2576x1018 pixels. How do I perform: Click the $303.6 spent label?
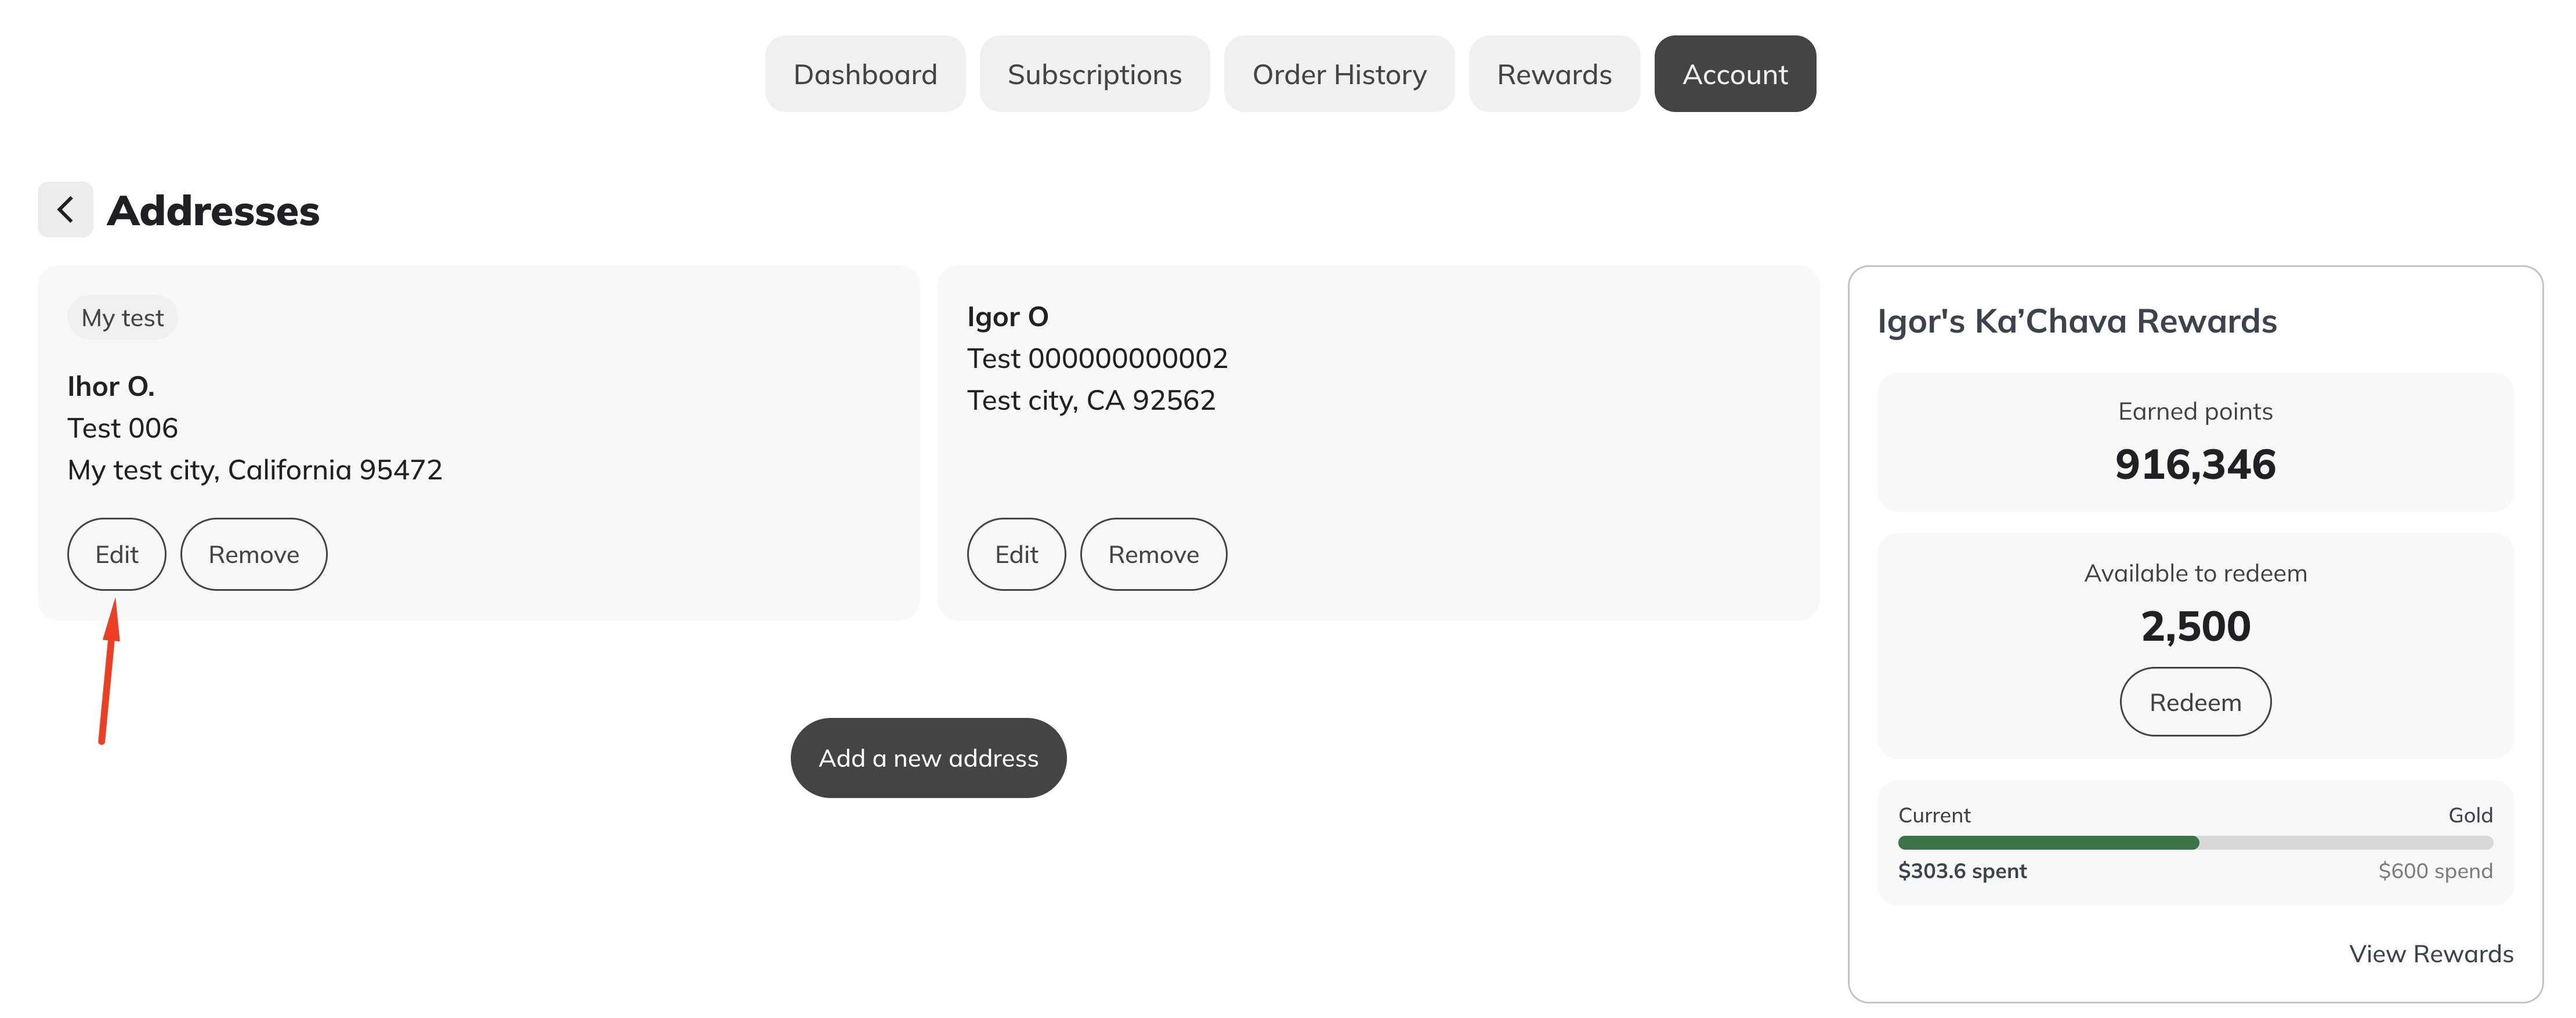coord(1962,871)
